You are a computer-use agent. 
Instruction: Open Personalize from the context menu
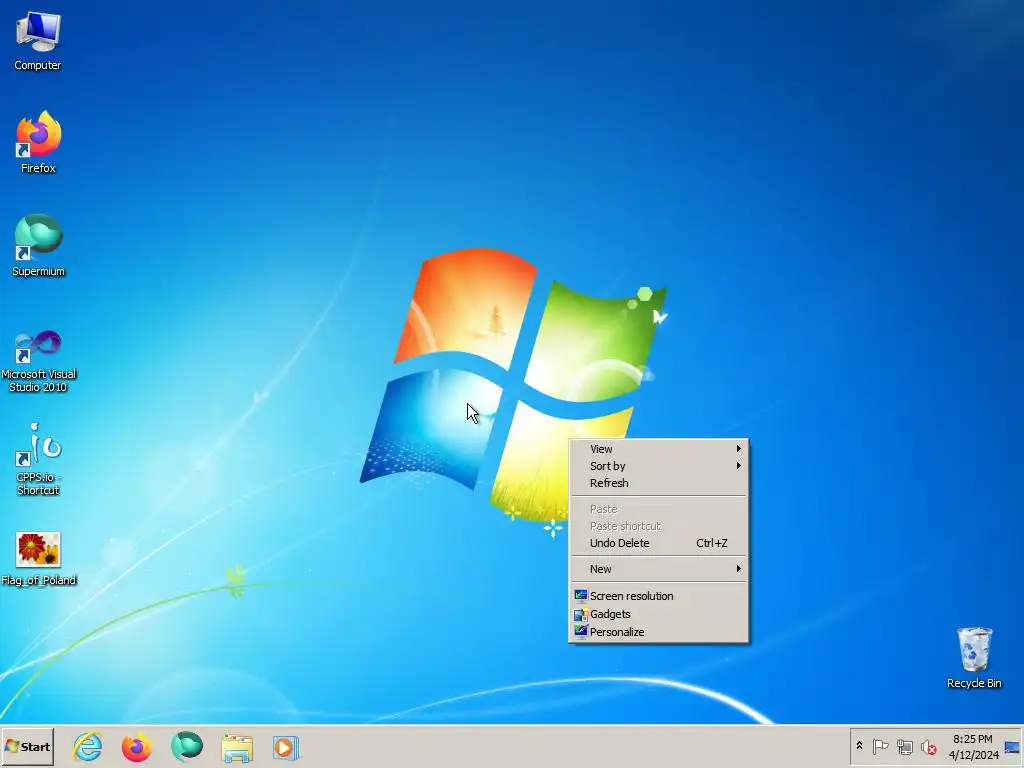(659, 632)
